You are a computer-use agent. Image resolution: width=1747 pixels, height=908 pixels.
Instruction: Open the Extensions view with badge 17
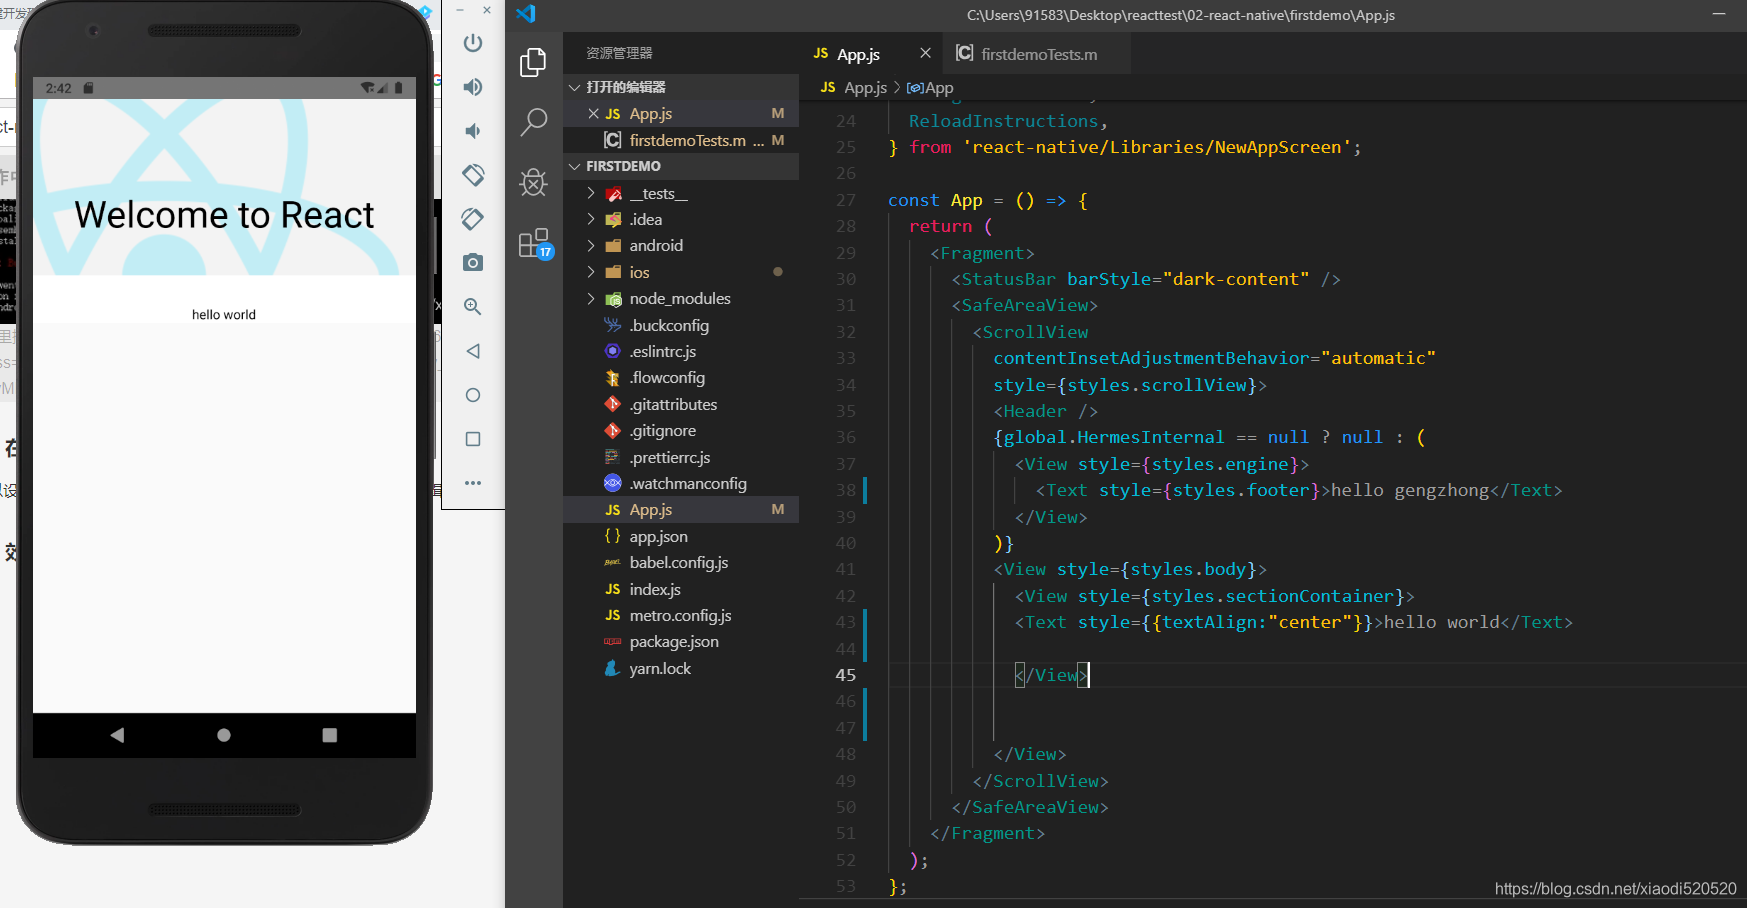[x=535, y=243]
